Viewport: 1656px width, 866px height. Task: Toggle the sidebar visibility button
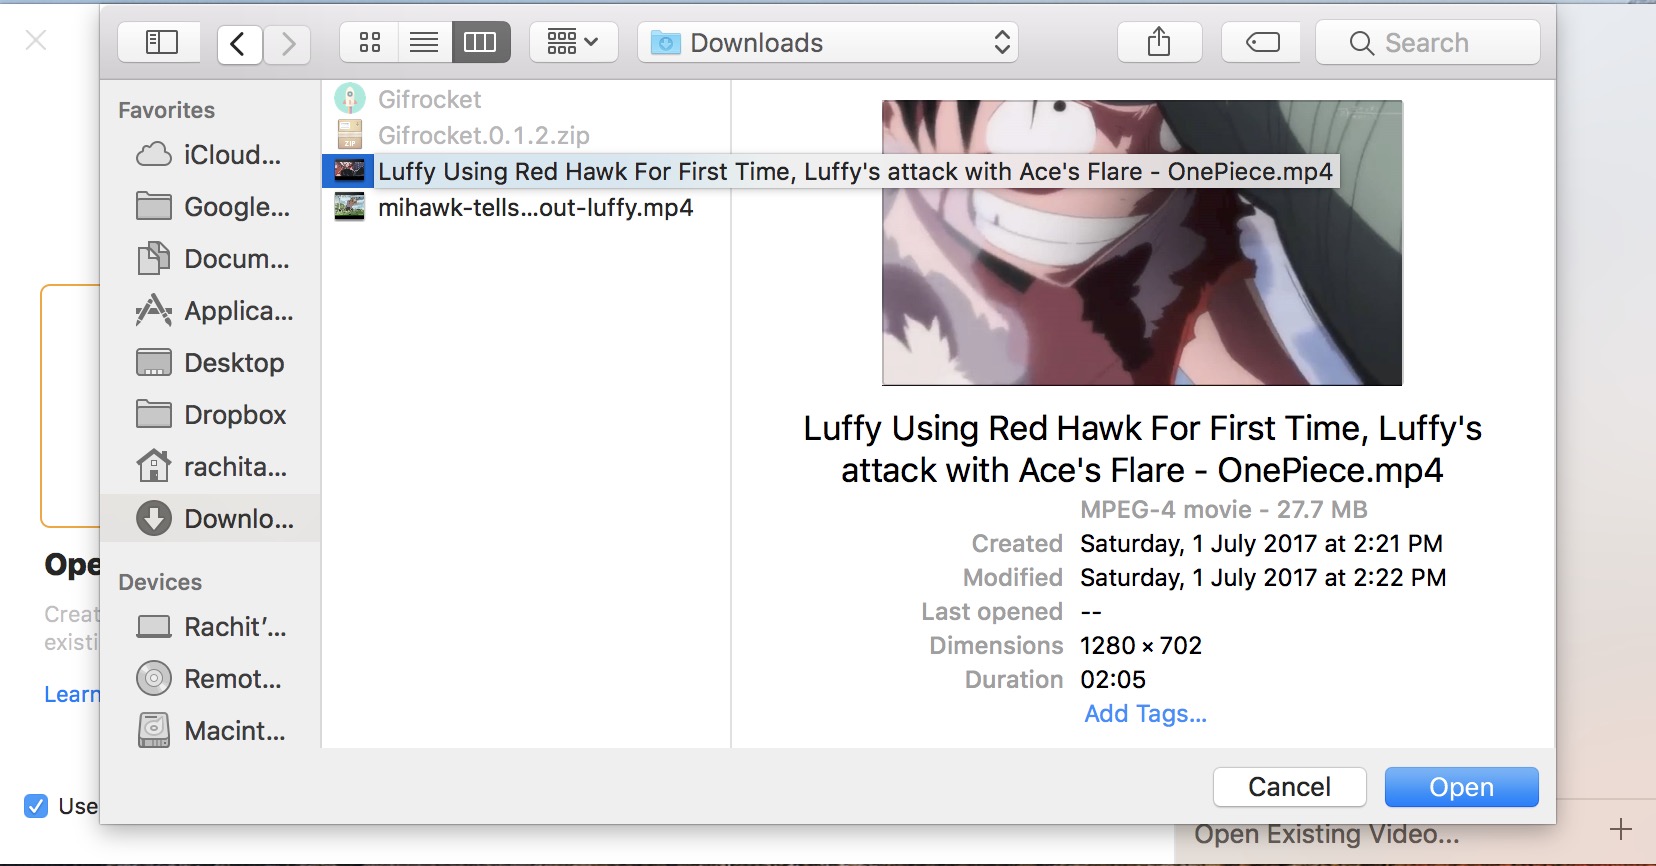tap(161, 42)
